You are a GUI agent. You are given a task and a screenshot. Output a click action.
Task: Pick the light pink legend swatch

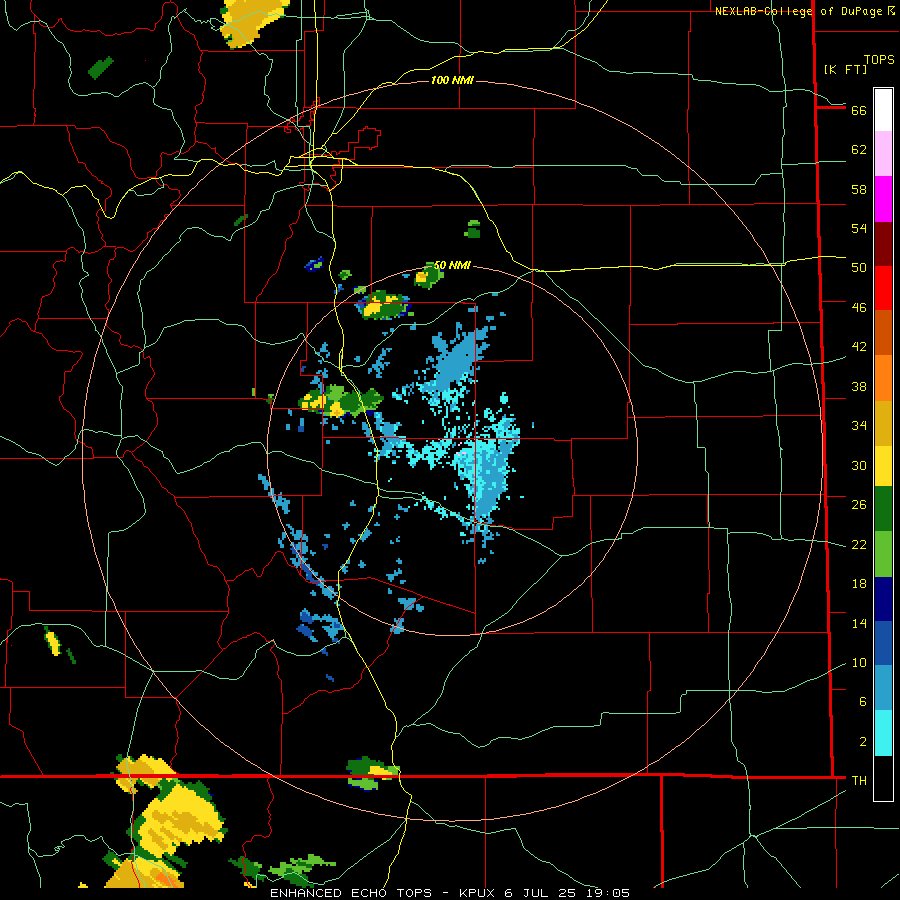pos(883,154)
